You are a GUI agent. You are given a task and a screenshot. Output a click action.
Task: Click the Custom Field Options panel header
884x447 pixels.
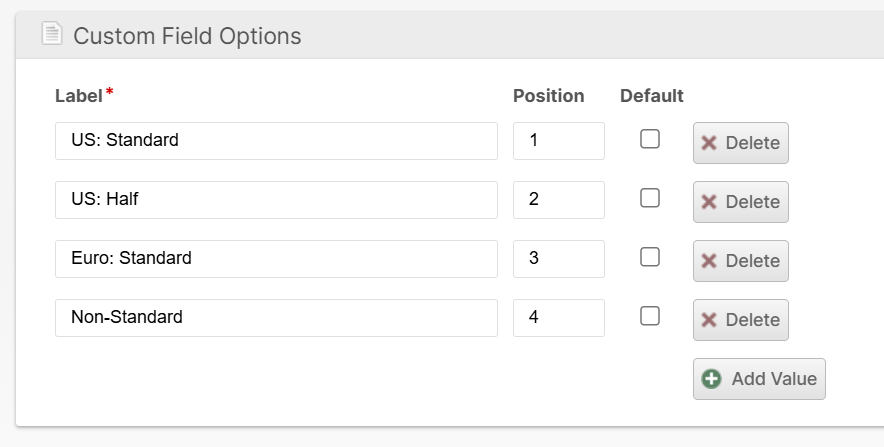(450, 36)
